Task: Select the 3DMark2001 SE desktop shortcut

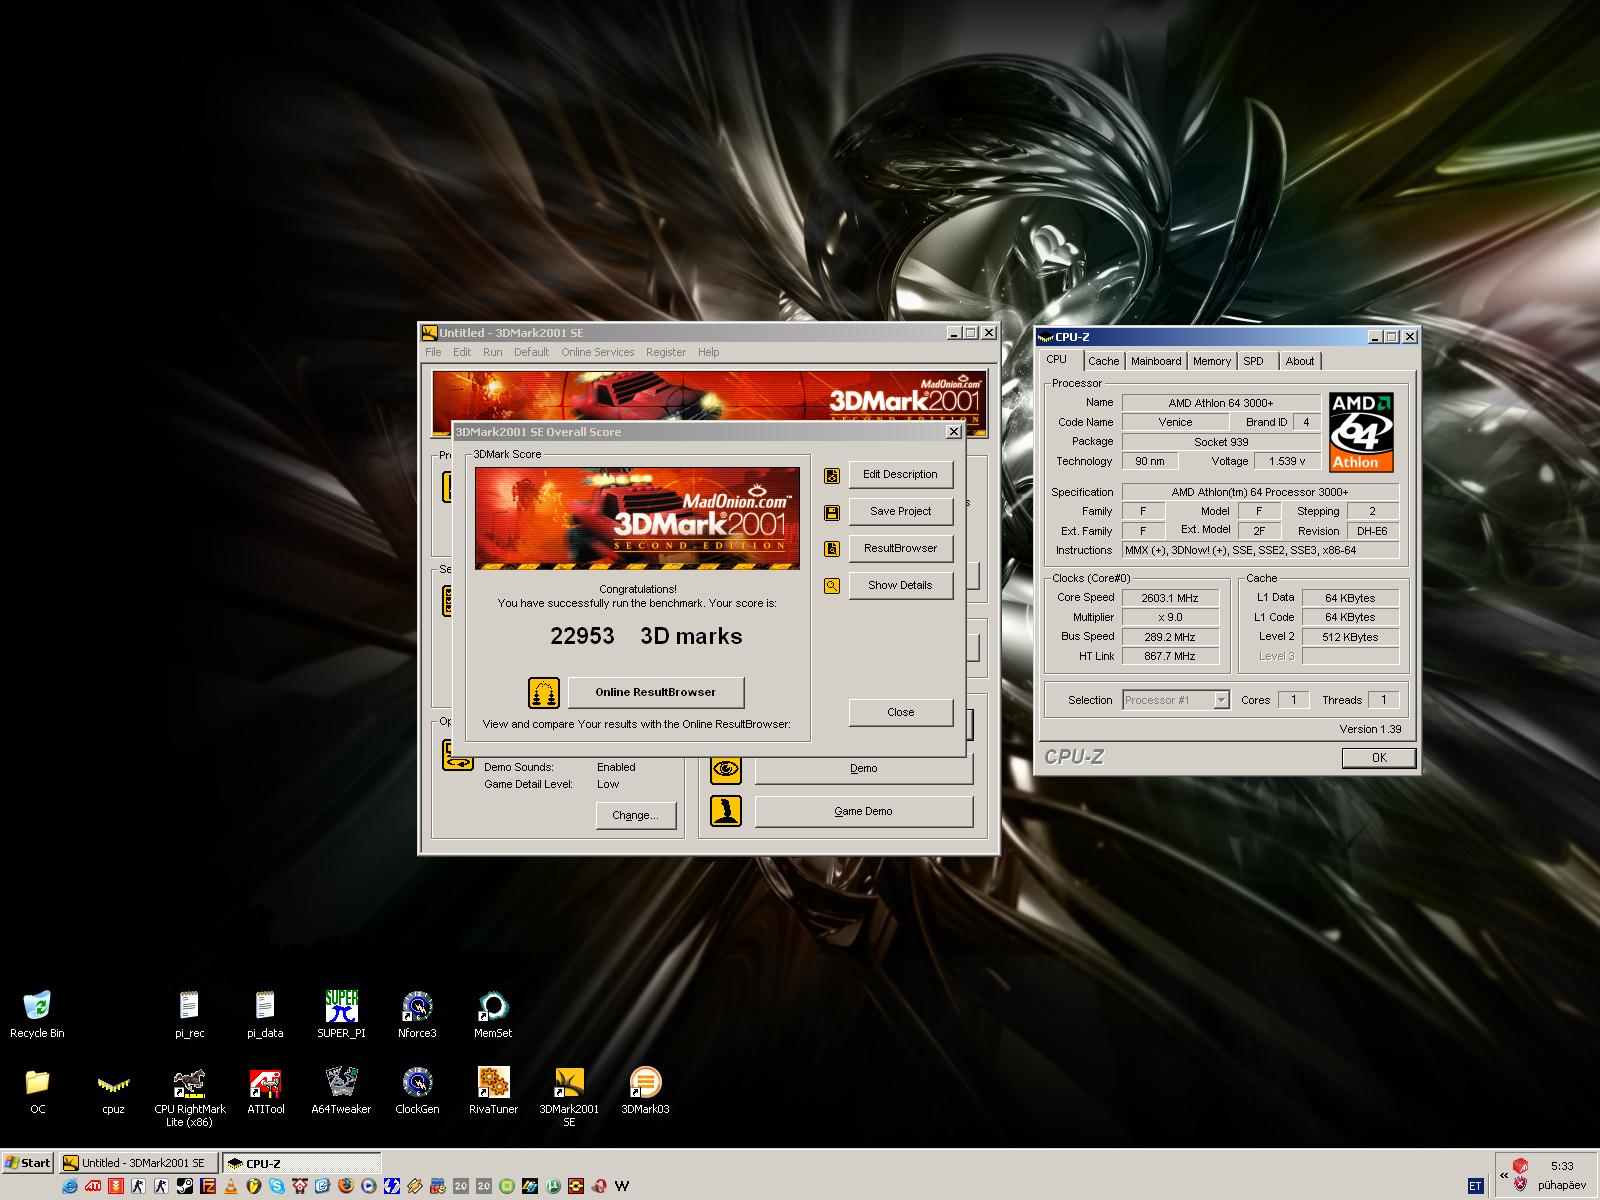Action: 569,1097
